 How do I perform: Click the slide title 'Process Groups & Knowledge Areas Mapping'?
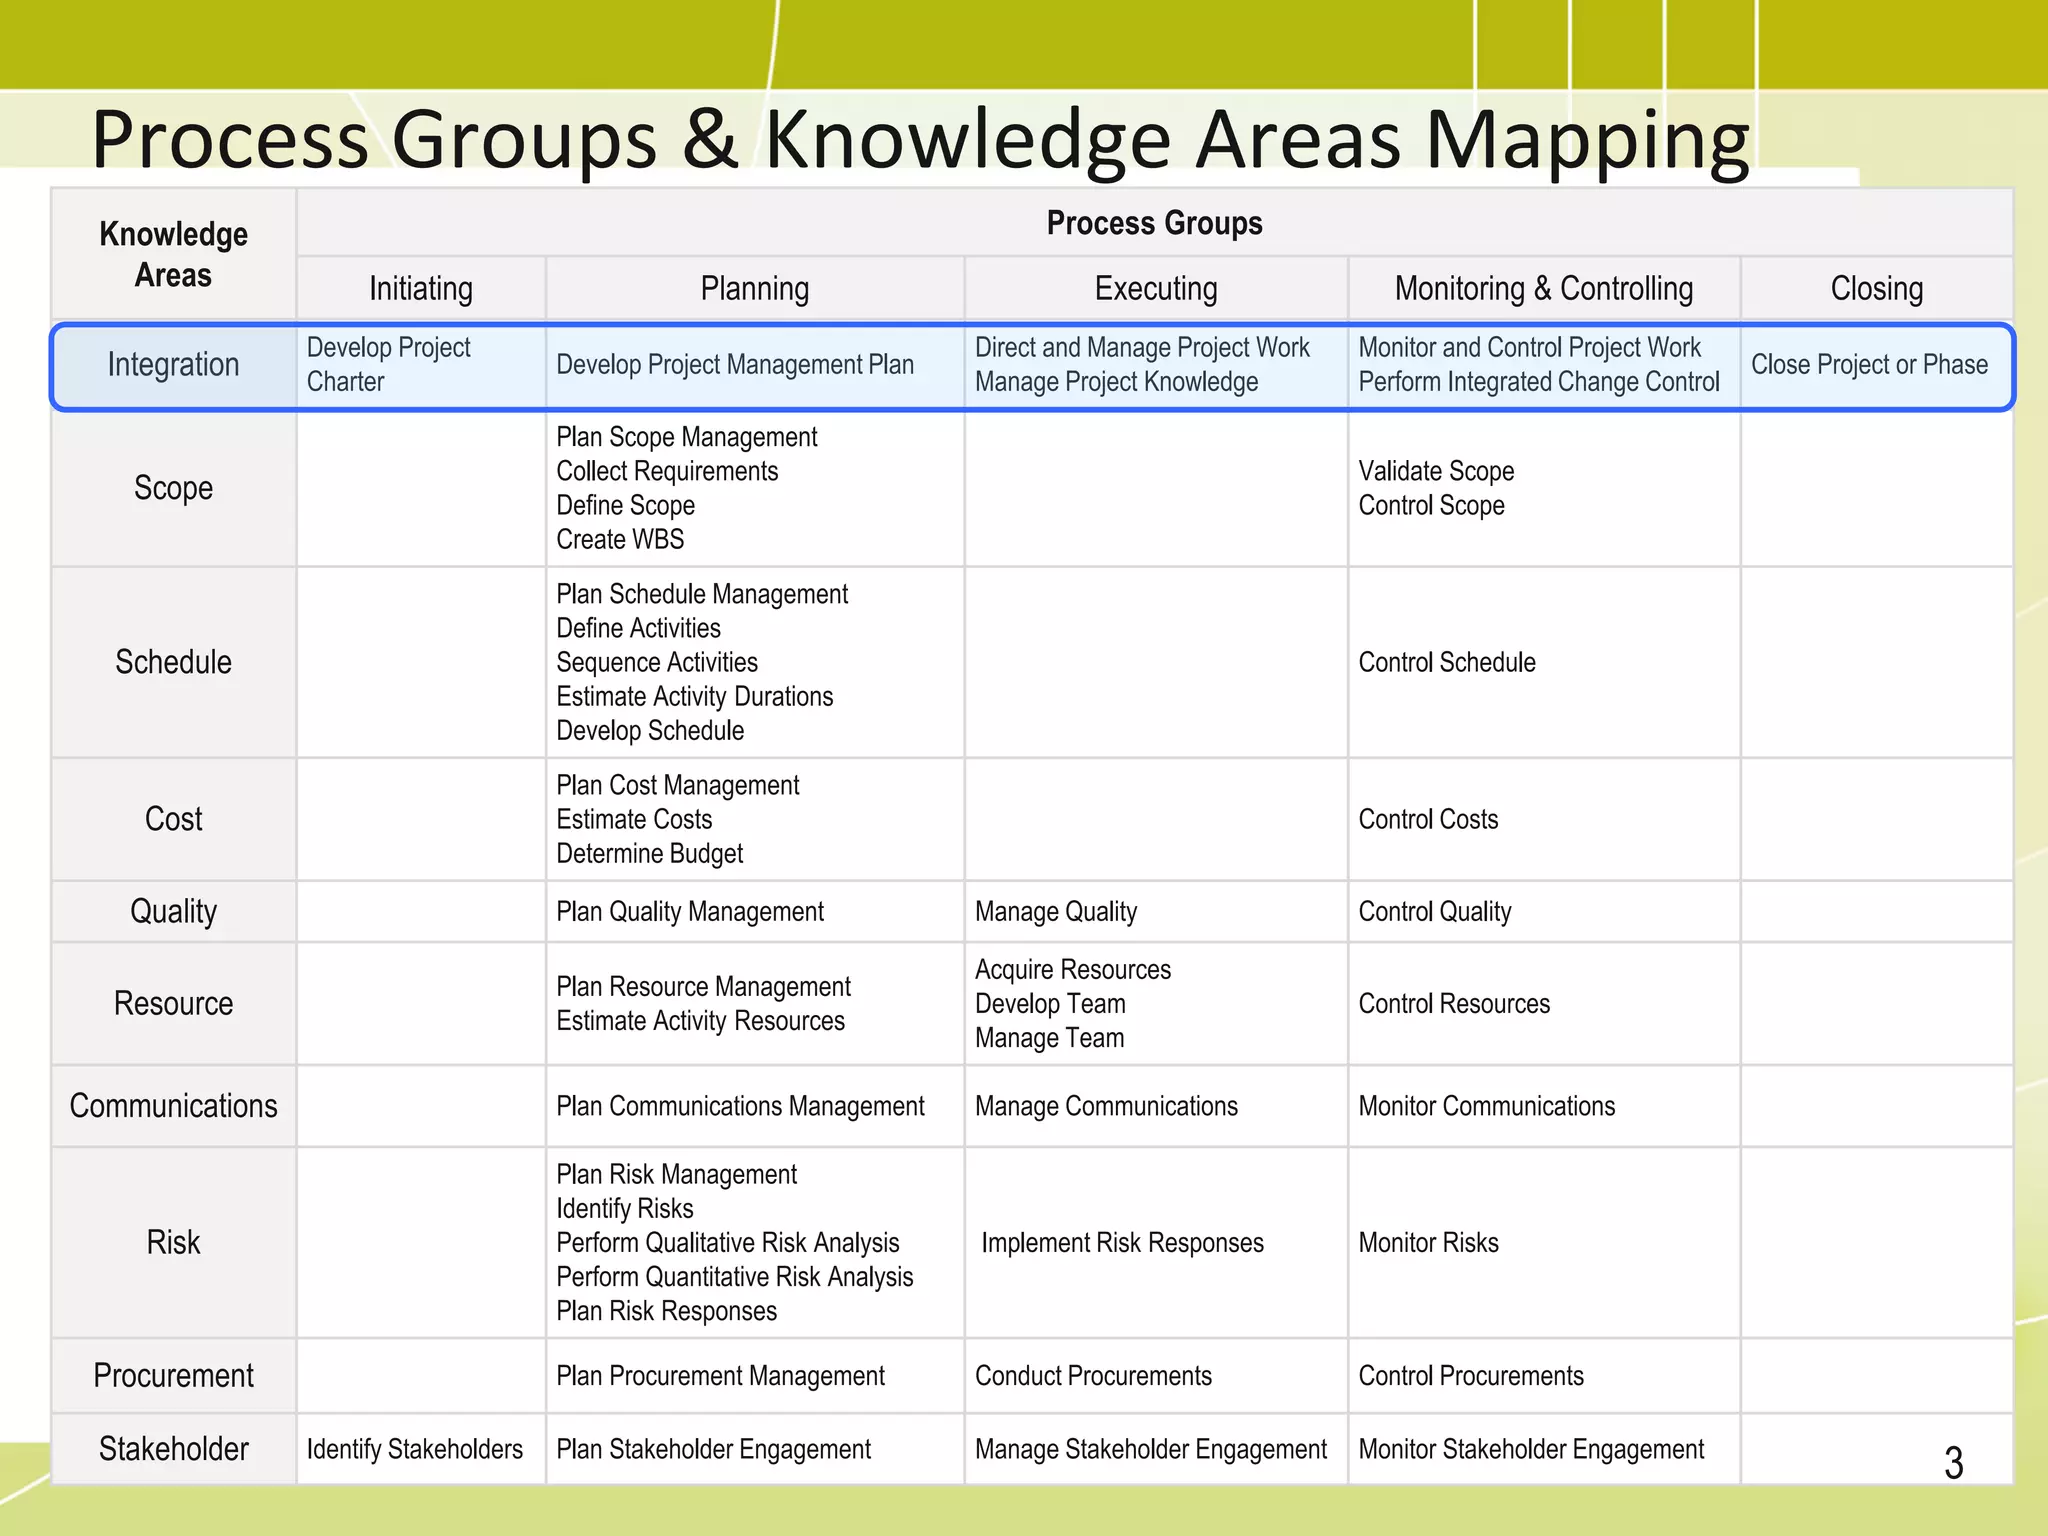[920, 140]
